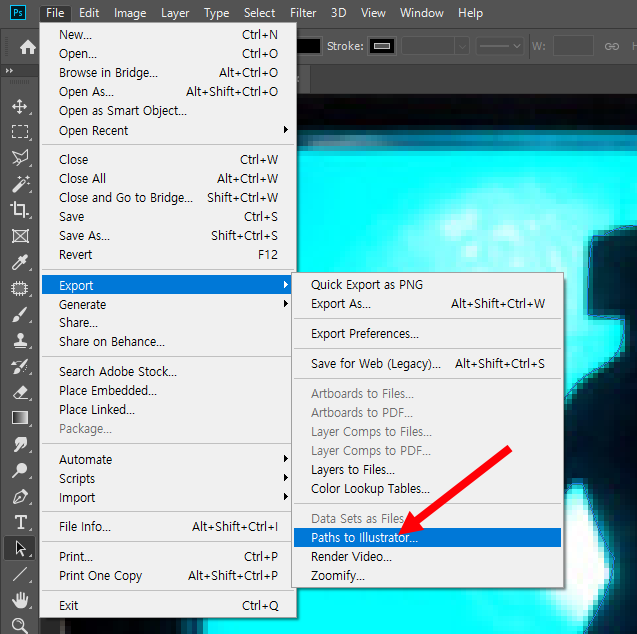Choose Paths to Illustrator export option
Screen dimensions: 637x634
pos(427,537)
